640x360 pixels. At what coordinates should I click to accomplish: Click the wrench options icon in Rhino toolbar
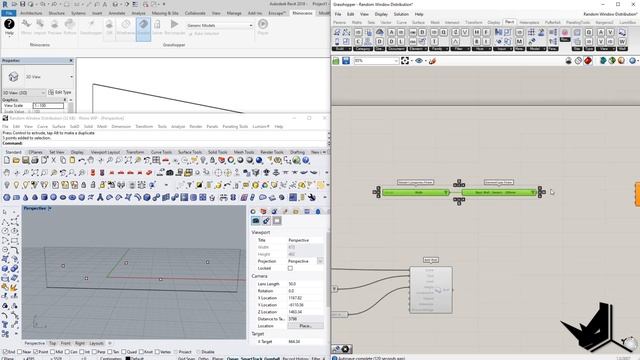(312, 198)
